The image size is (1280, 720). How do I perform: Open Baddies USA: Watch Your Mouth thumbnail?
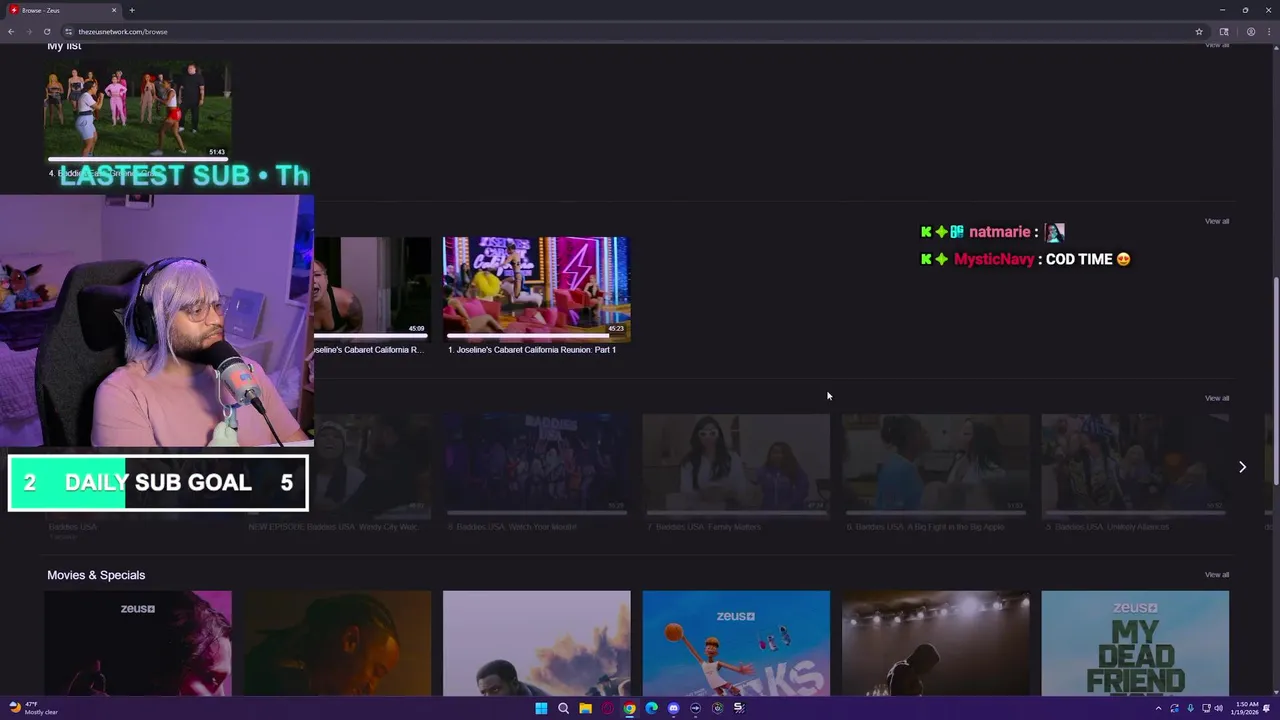(537, 466)
